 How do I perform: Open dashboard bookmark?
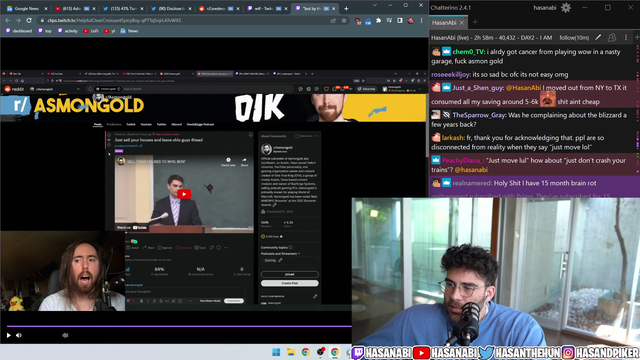coord(18,31)
